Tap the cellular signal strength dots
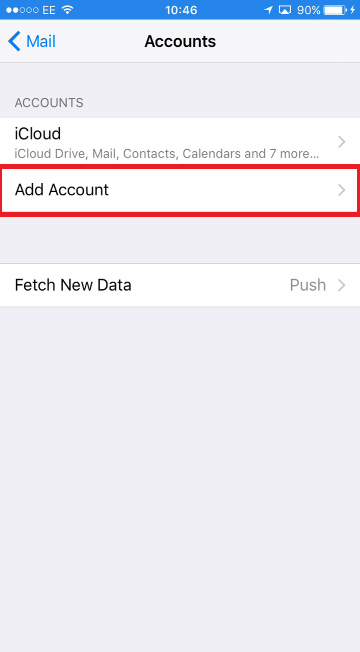Screen dimensions: 360x652 pyautogui.click(x=22, y=10)
